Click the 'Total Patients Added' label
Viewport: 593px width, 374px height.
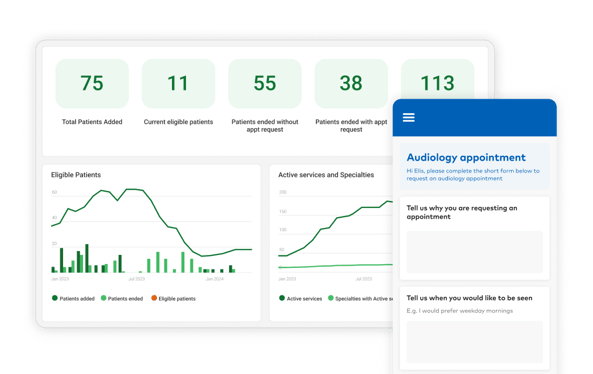[x=92, y=122]
